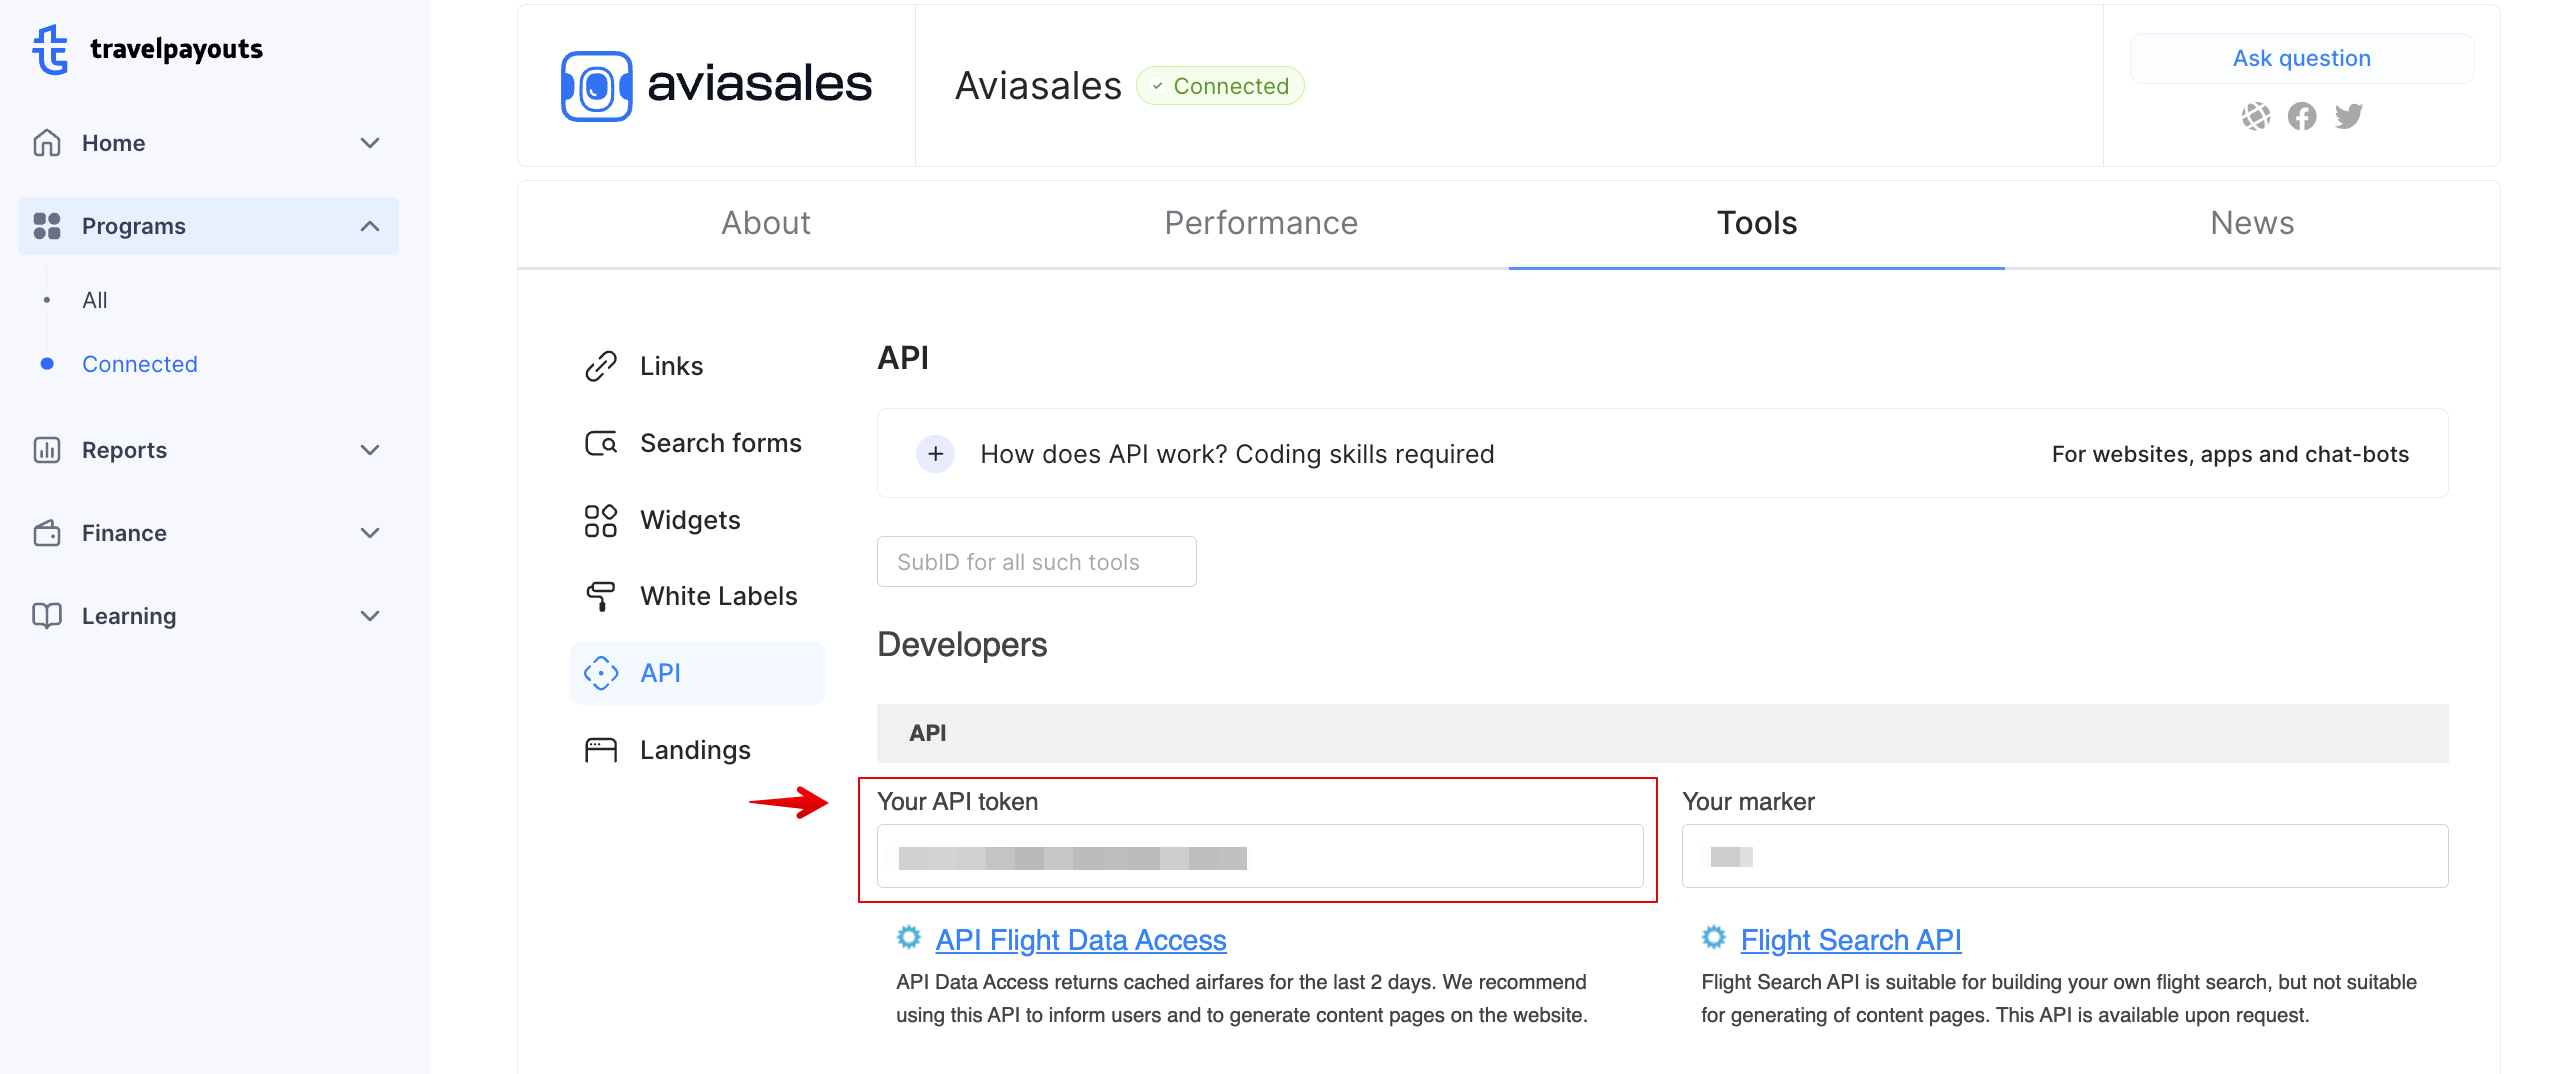Open the Search forms section icon
Viewport: 2554px width, 1074px height.
coord(600,442)
